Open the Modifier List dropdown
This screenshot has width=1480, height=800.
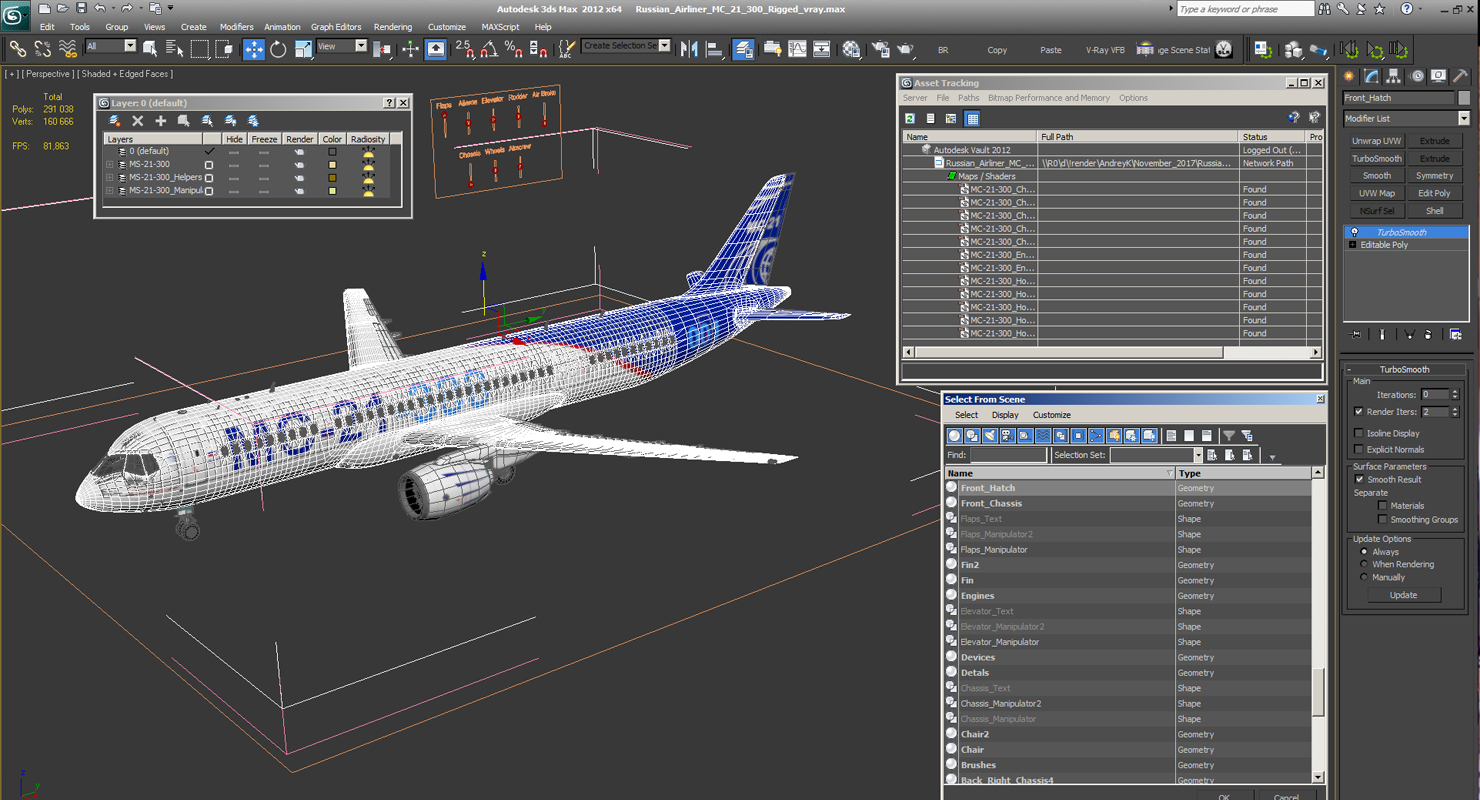pos(1406,118)
